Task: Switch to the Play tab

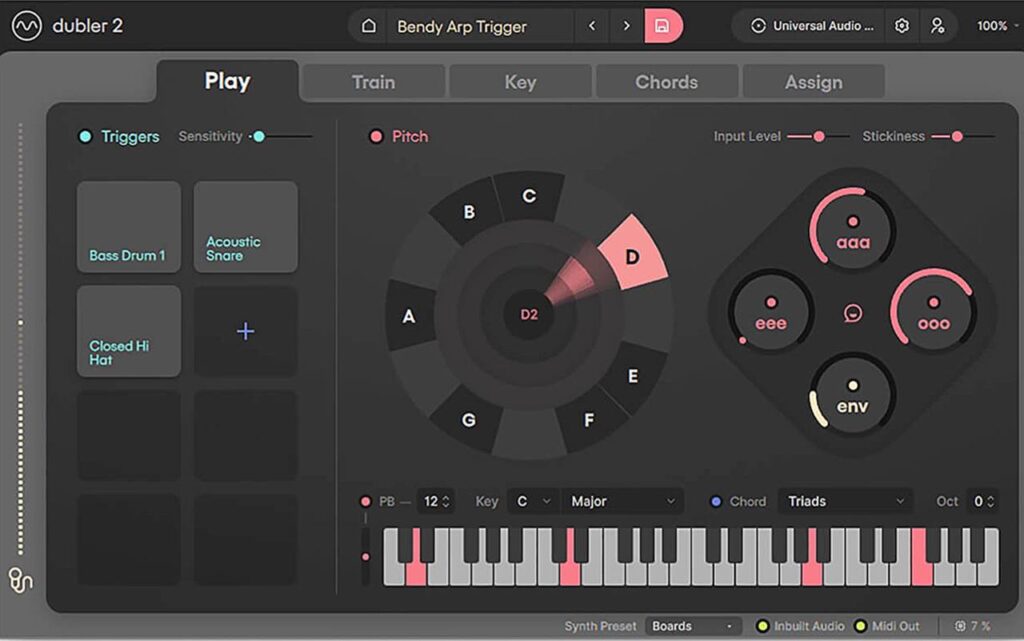Action: pyautogui.click(x=227, y=82)
